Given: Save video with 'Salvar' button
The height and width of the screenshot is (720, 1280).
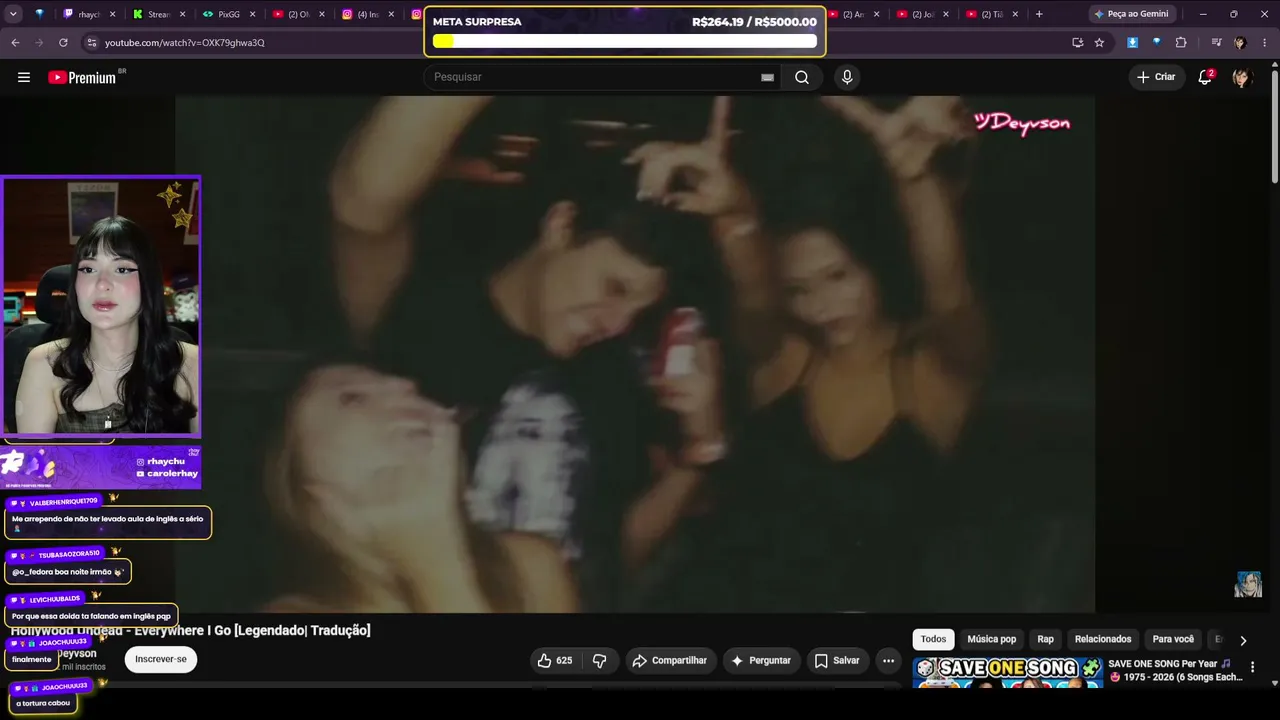Looking at the screenshot, I should [836, 660].
